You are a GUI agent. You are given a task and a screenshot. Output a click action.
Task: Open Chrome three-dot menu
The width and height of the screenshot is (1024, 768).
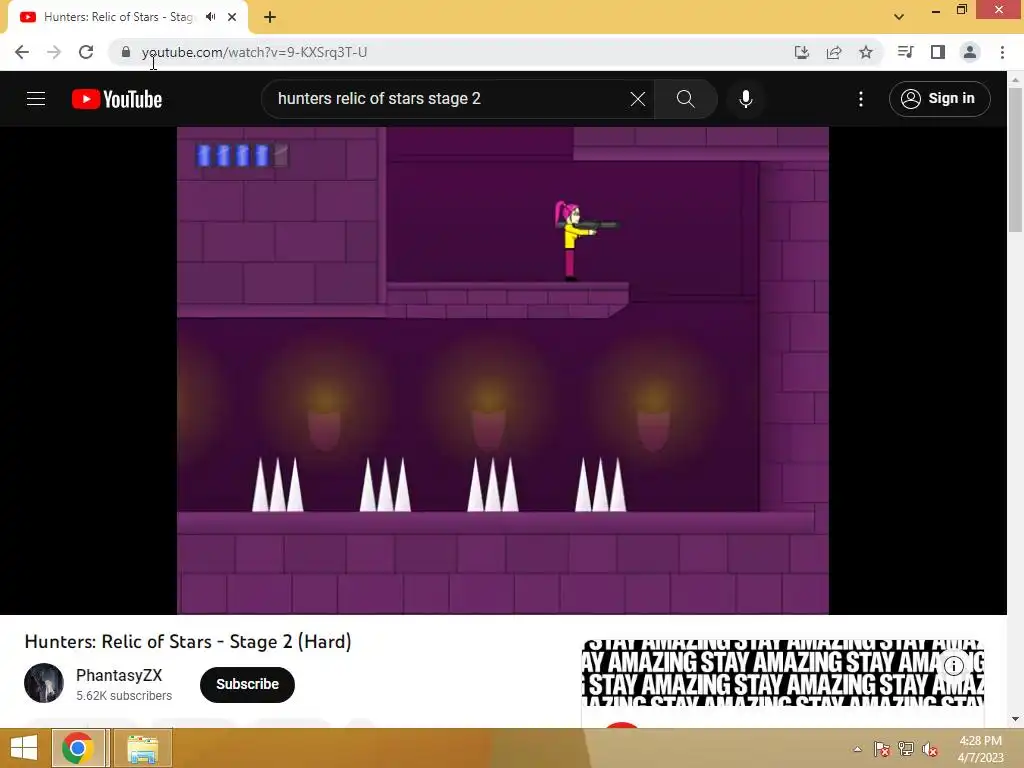1002,52
